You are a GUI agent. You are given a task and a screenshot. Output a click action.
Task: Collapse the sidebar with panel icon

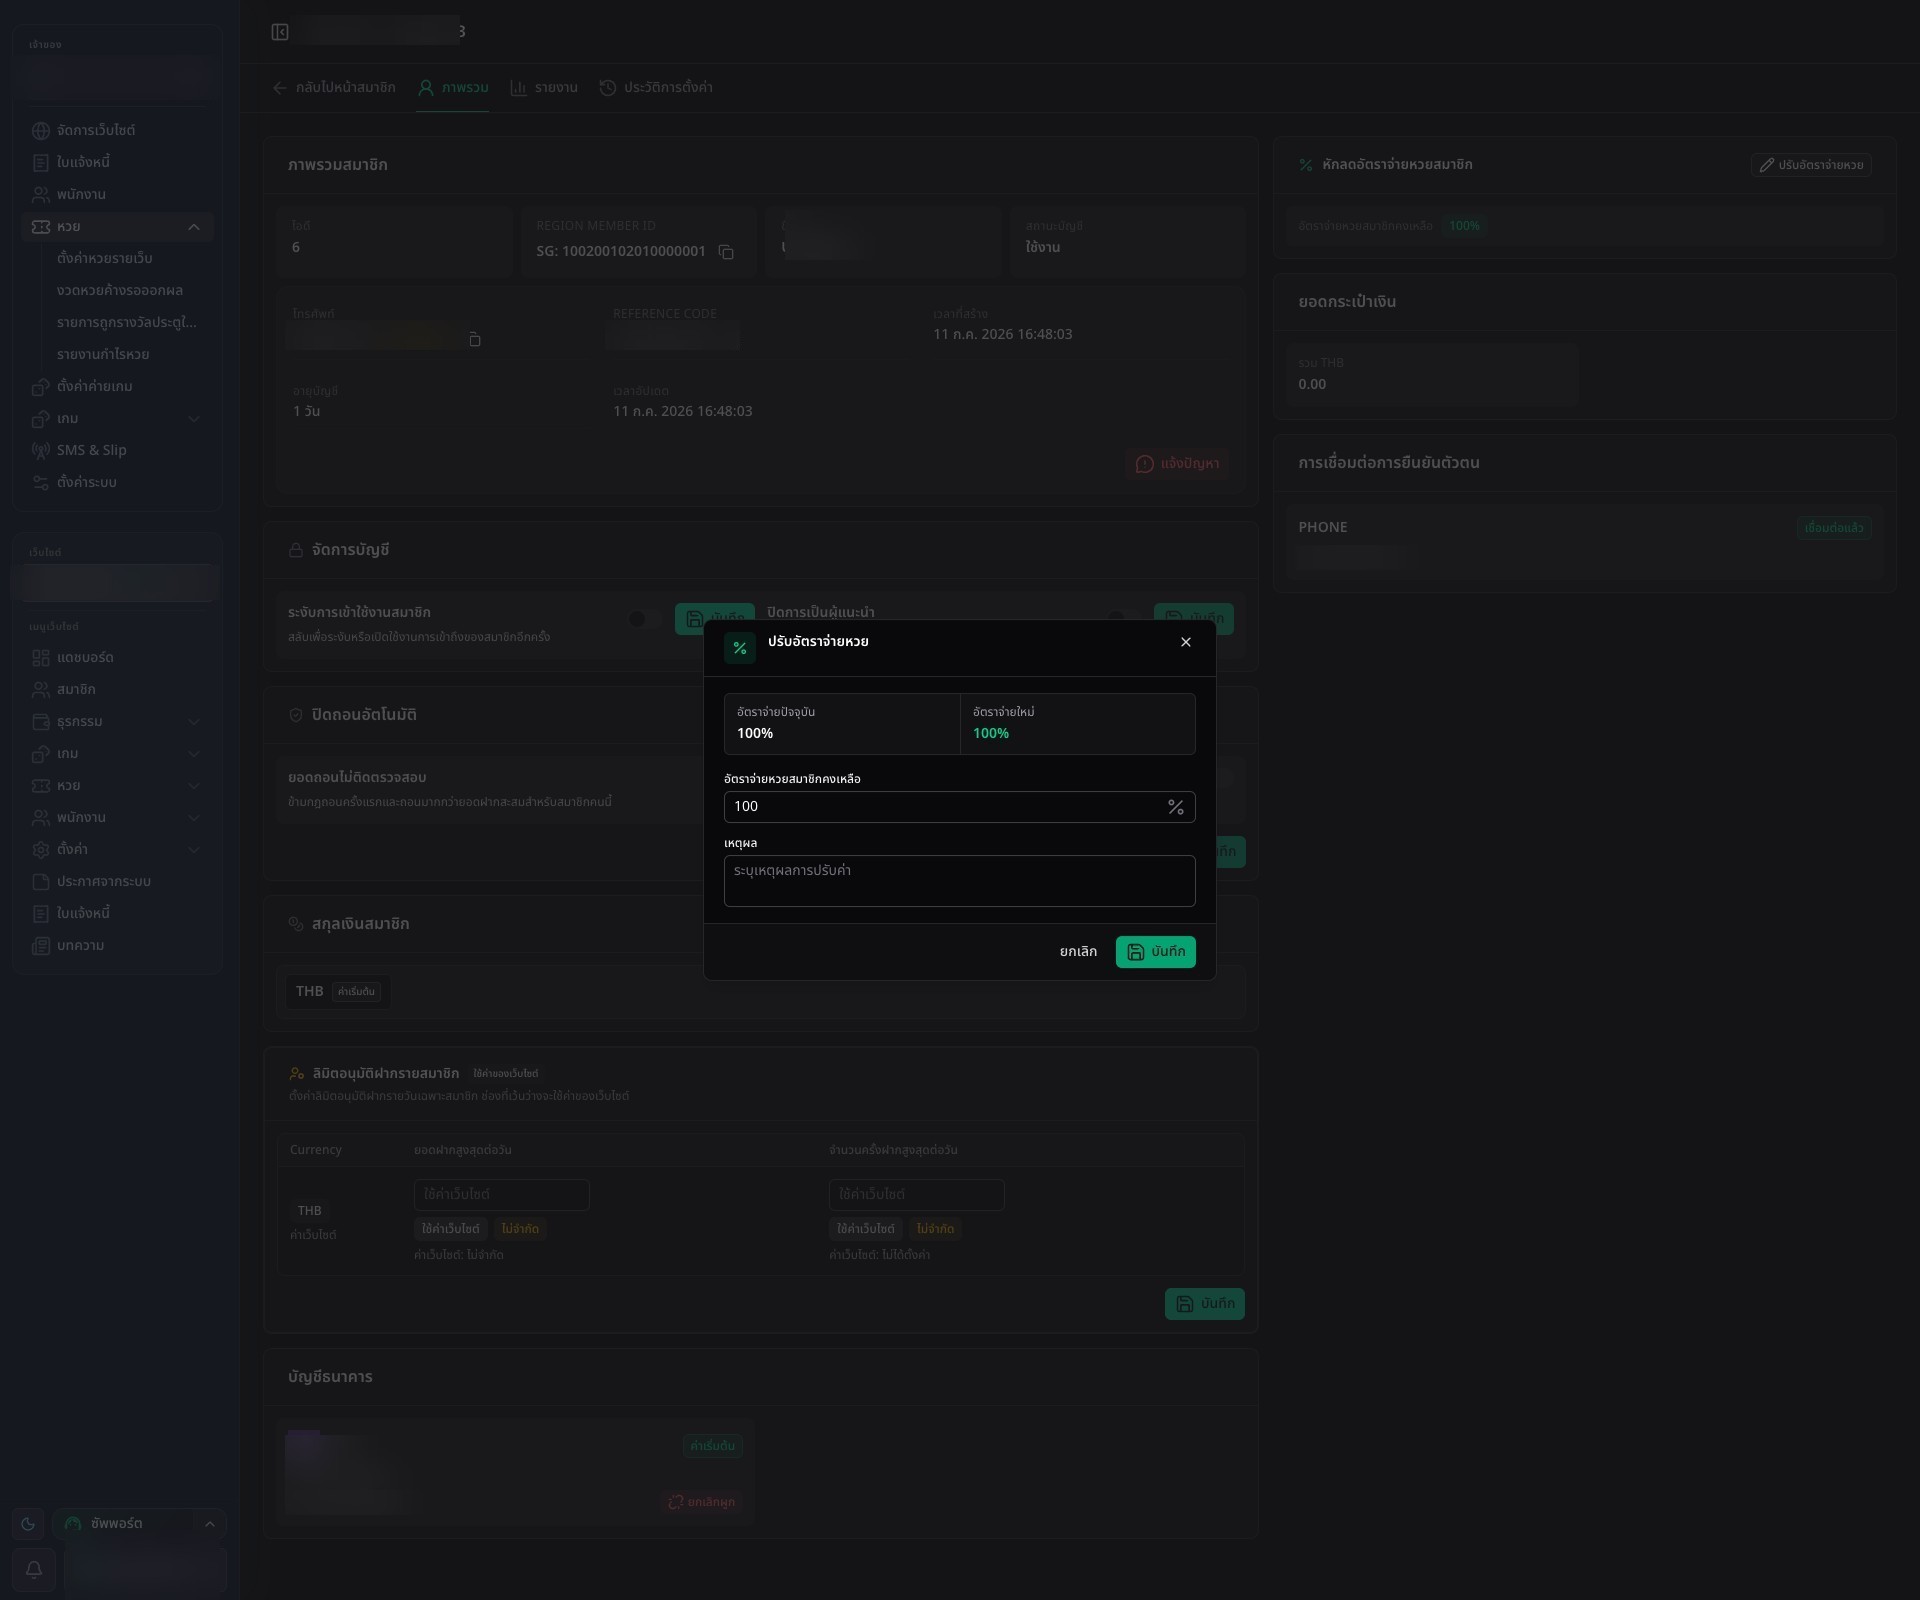pyautogui.click(x=280, y=32)
